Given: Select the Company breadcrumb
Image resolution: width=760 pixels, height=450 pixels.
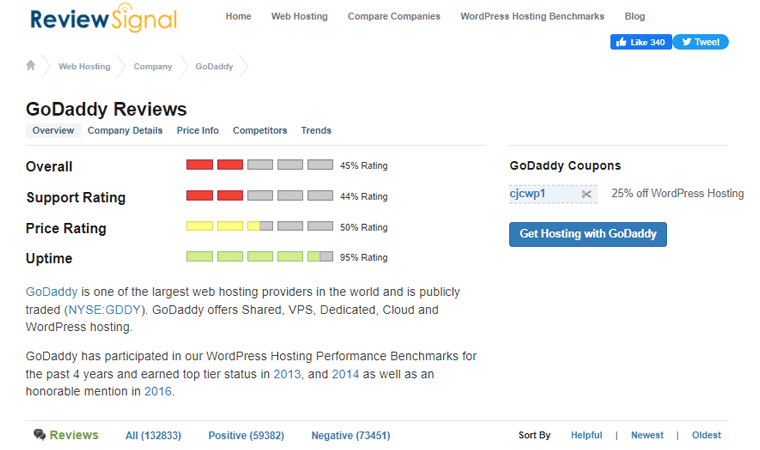Looking at the screenshot, I should pyautogui.click(x=153, y=66).
